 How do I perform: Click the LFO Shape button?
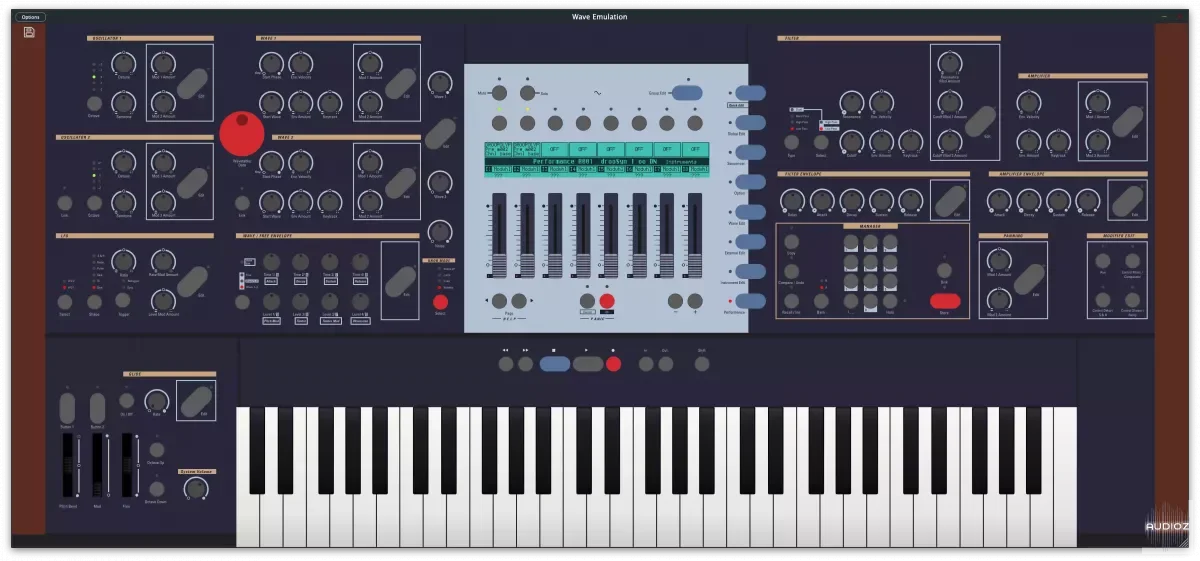[94, 301]
